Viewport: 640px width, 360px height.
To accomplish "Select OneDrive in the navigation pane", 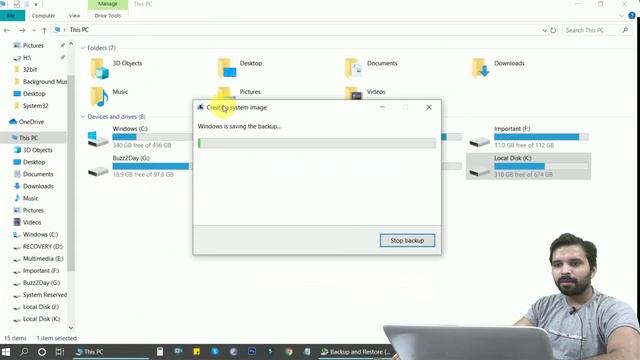I will point(31,122).
